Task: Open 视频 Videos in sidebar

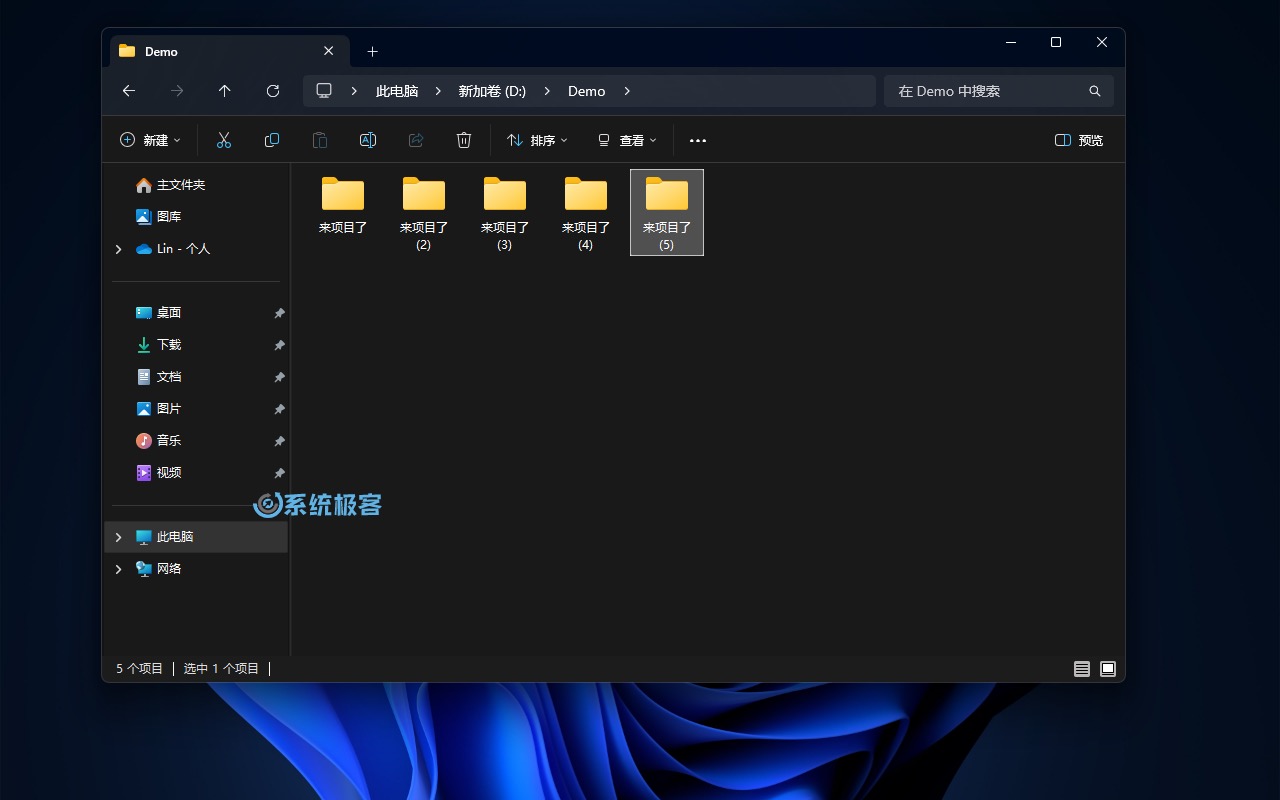Action: tap(158, 473)
